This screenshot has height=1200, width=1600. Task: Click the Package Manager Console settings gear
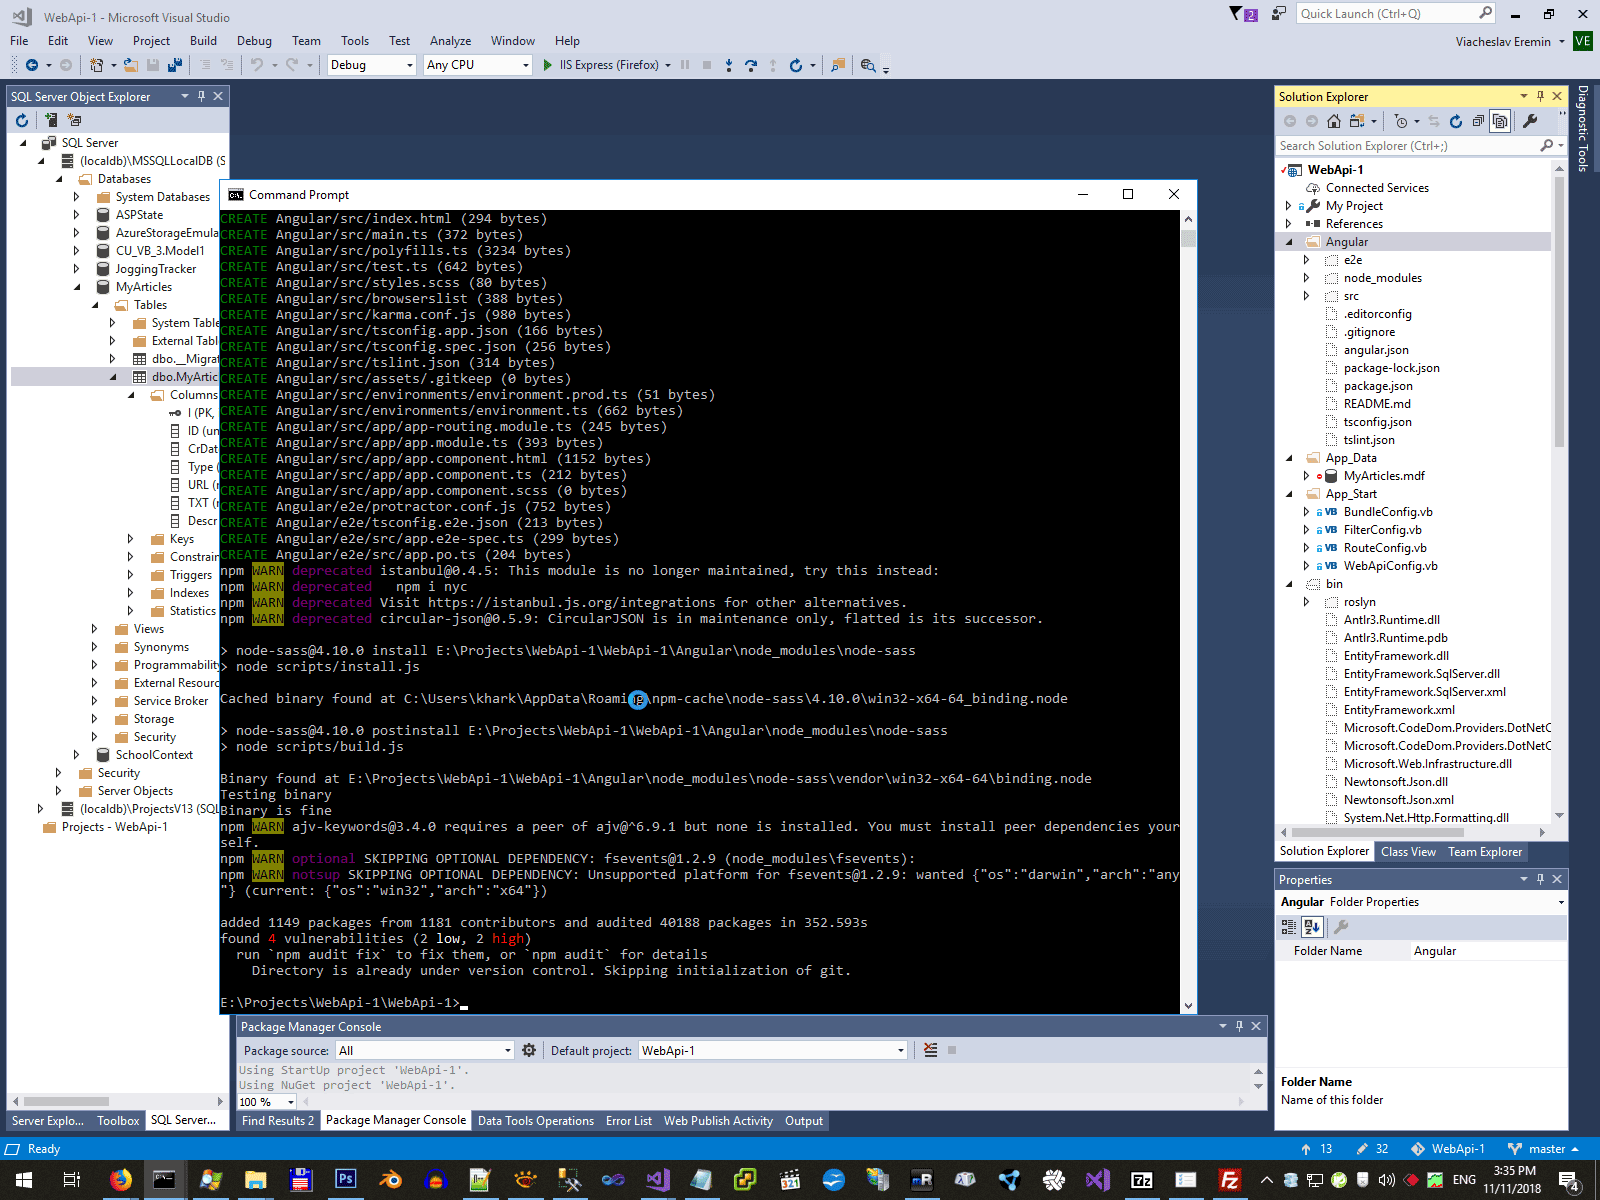click(x=529, y=1050)
